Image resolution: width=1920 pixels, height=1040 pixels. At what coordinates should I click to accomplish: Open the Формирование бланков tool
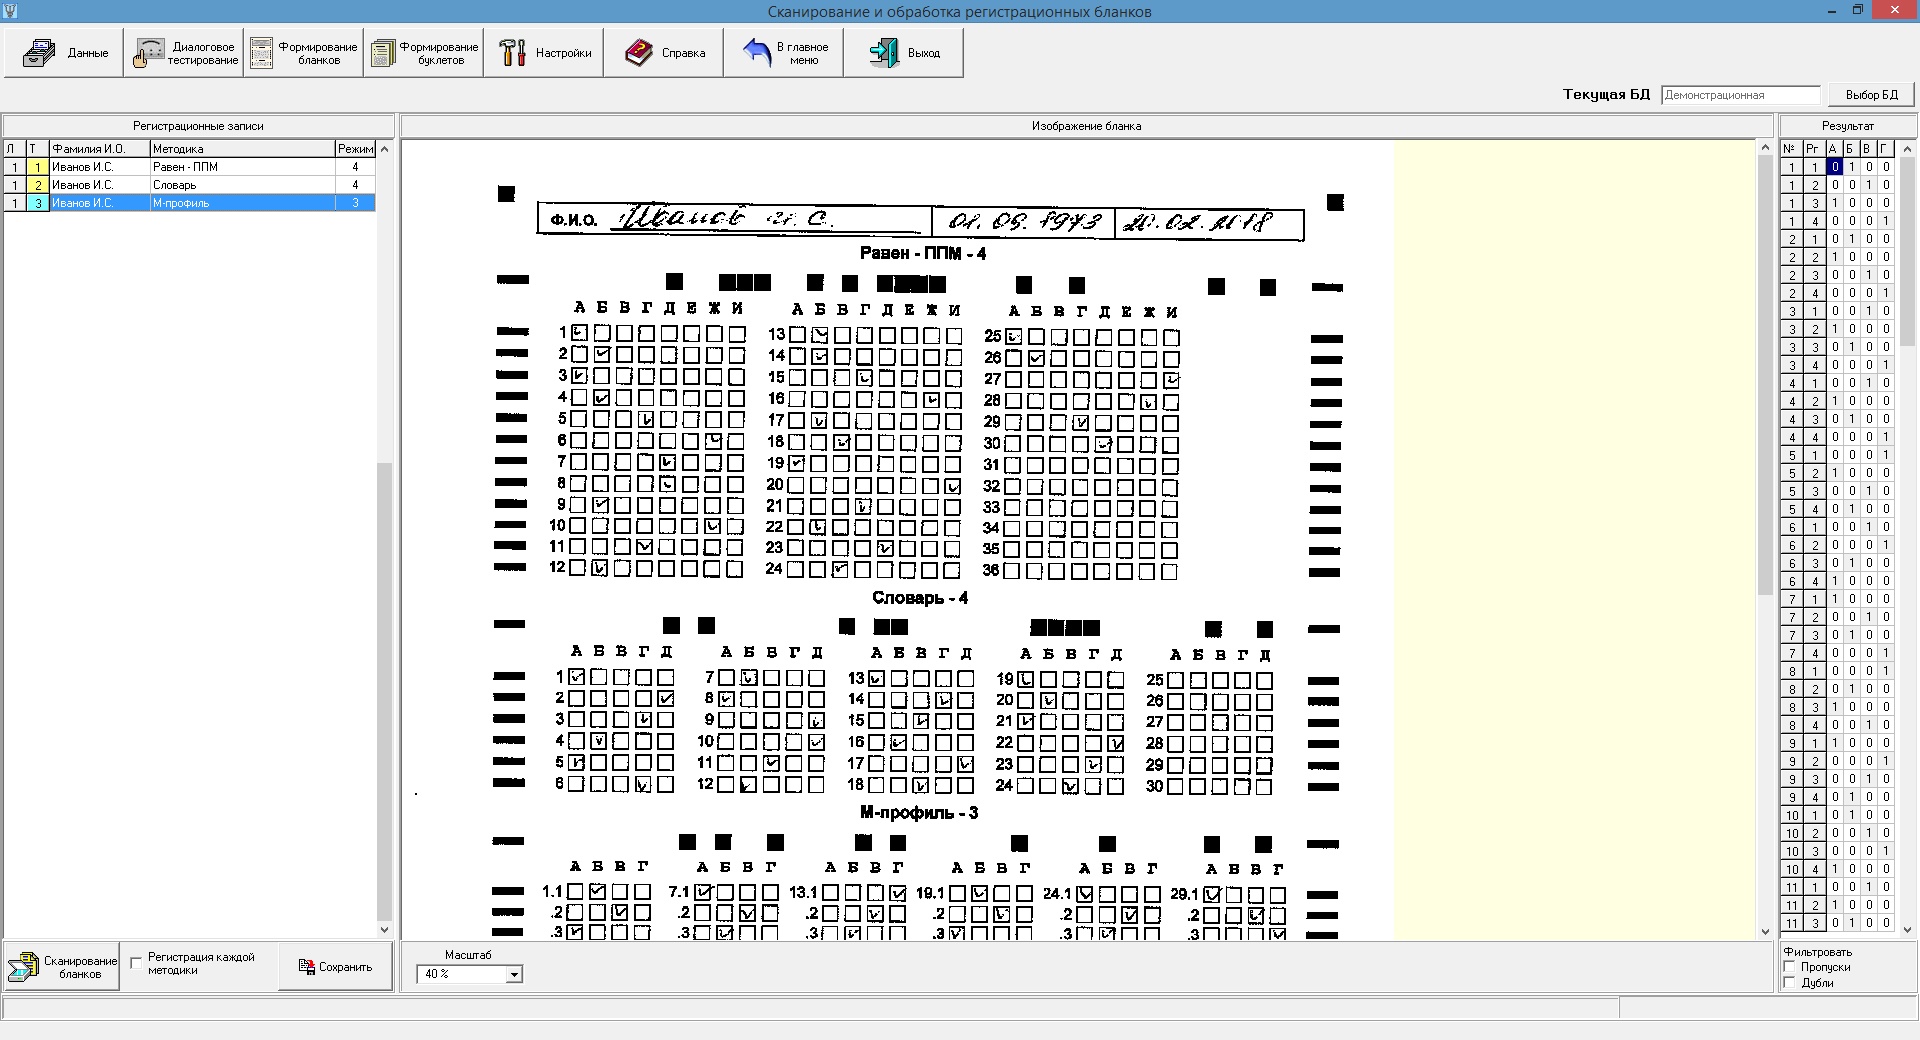tap(262, 53)
